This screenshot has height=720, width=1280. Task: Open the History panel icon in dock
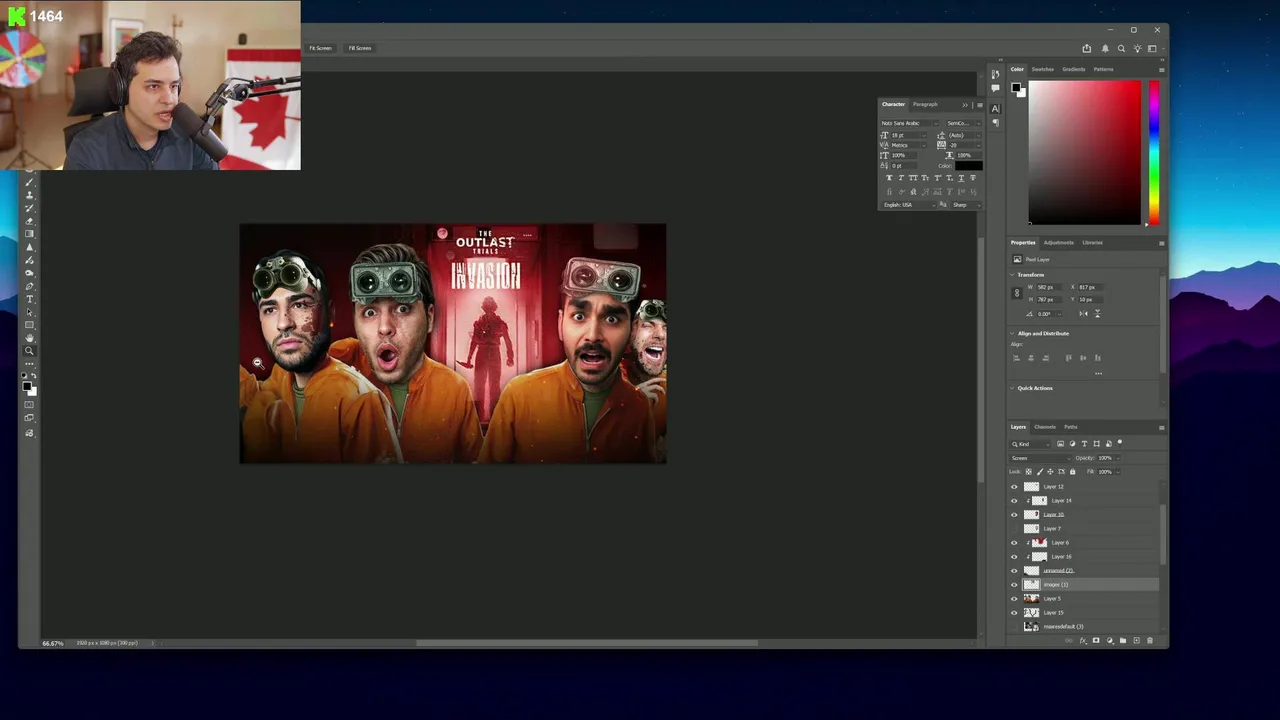pyautogui.click(x=995, y=75)
